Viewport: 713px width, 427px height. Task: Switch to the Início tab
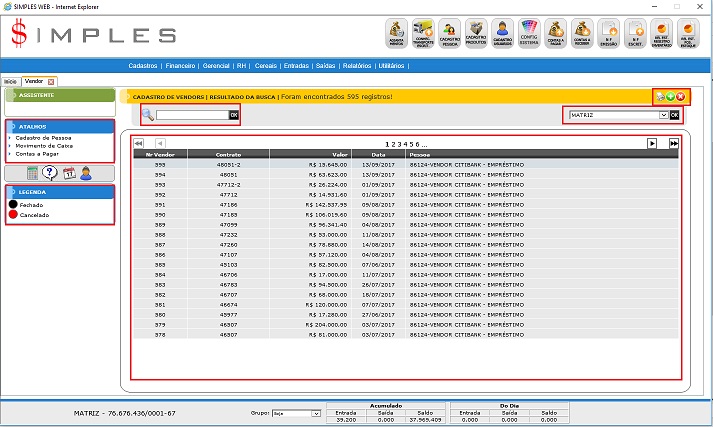[10, 80]
